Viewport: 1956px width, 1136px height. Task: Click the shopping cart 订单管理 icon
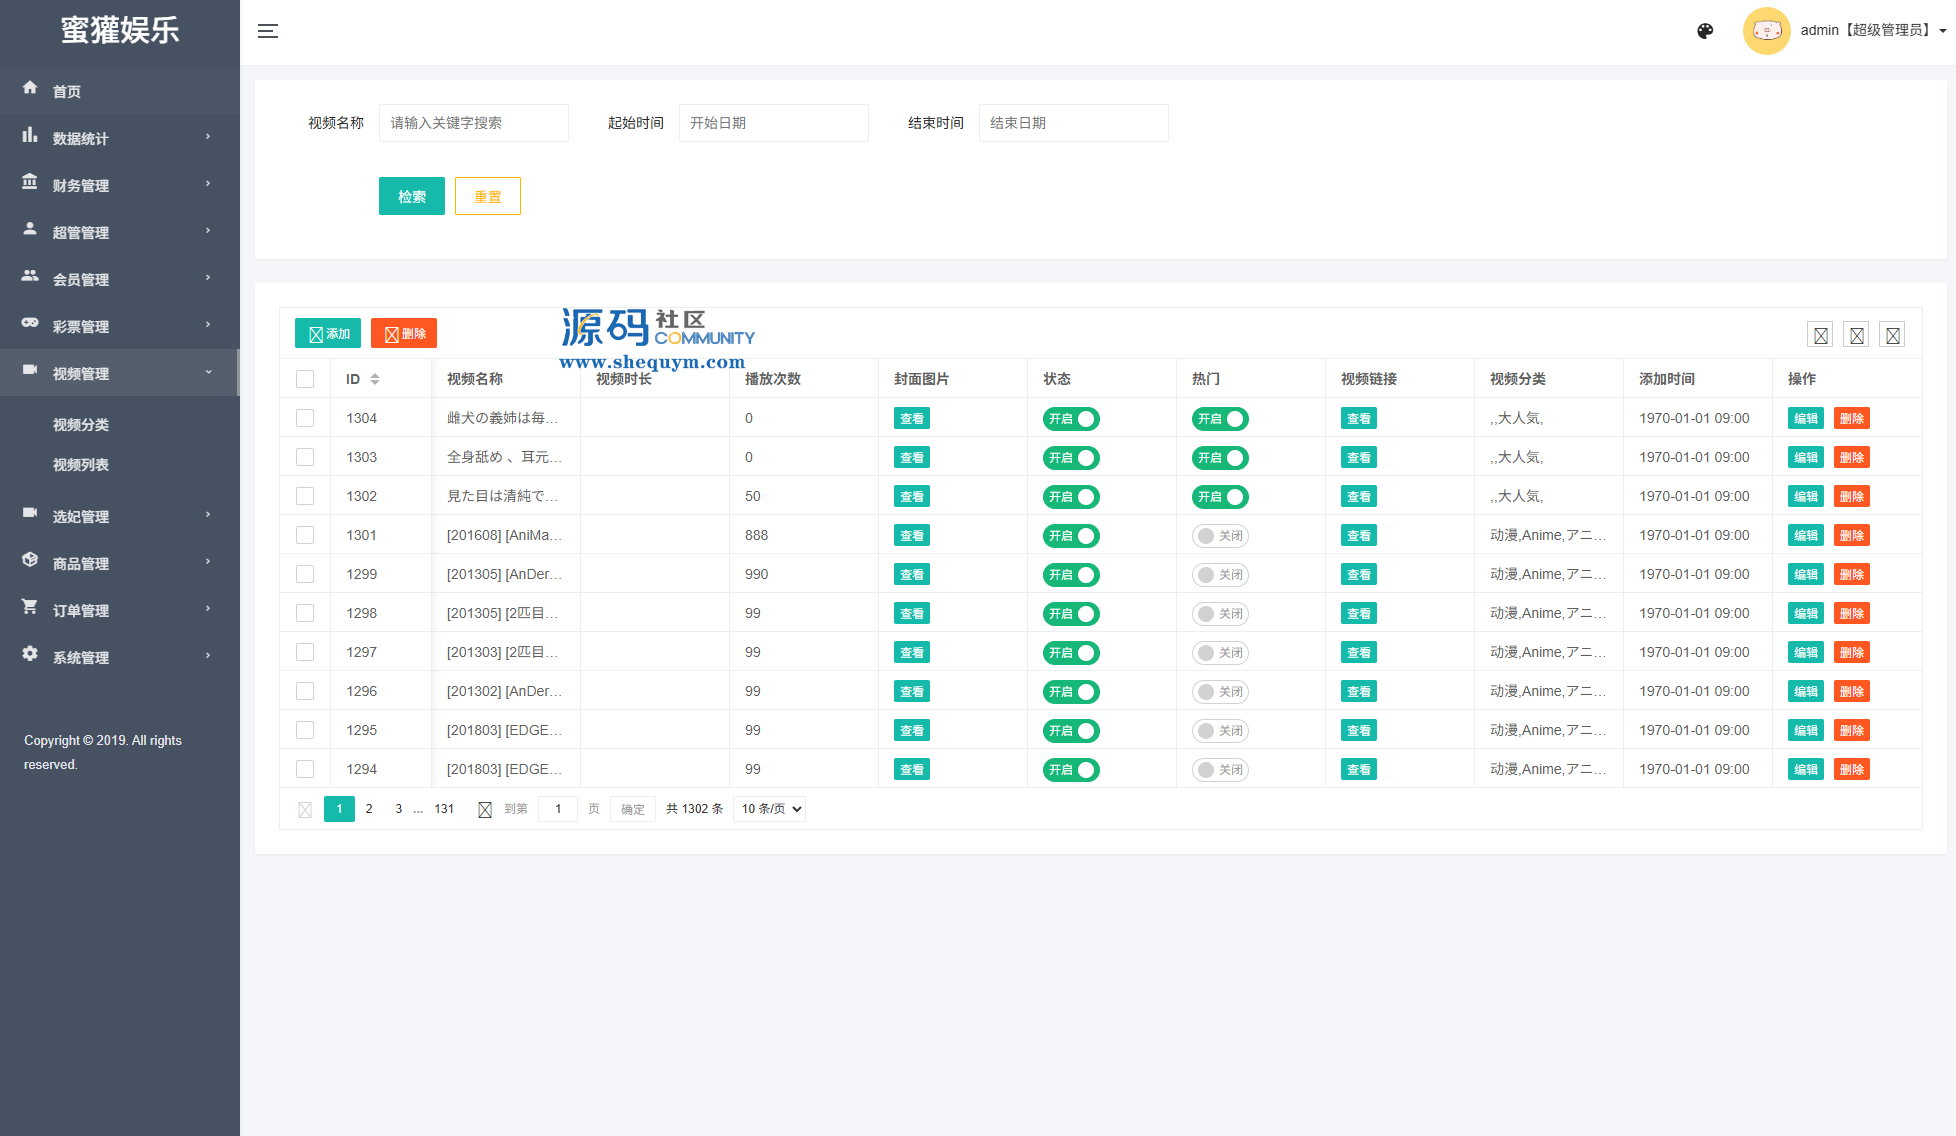30,607
